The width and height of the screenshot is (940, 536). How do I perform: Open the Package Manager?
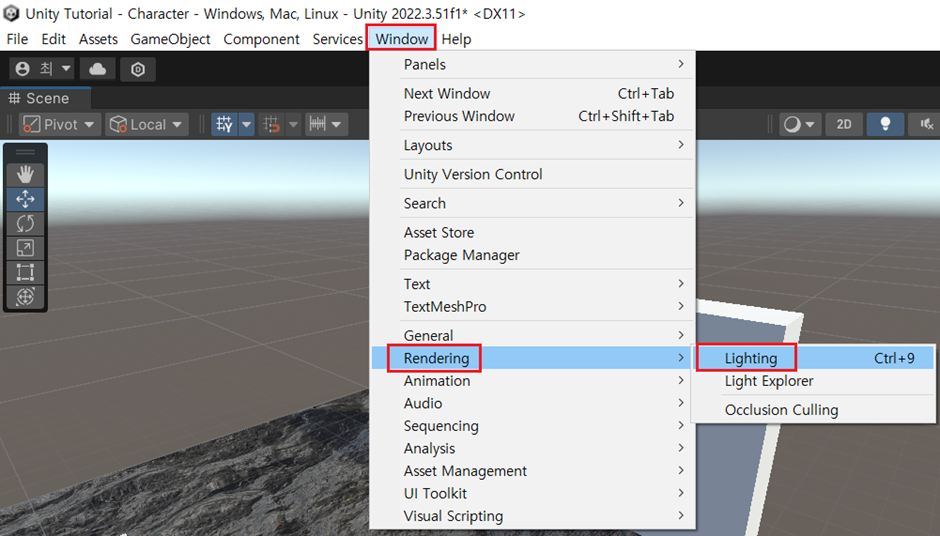coord(532,255)
